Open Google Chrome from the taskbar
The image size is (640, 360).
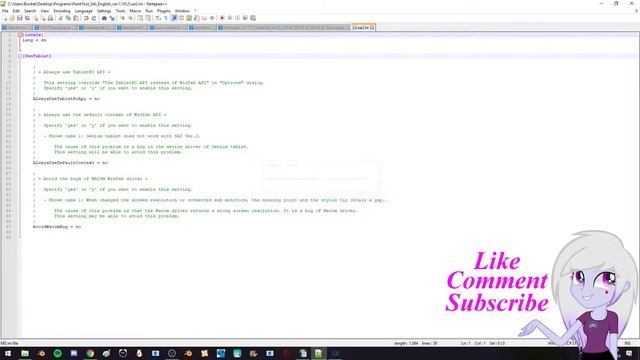[x=90, y=353]
